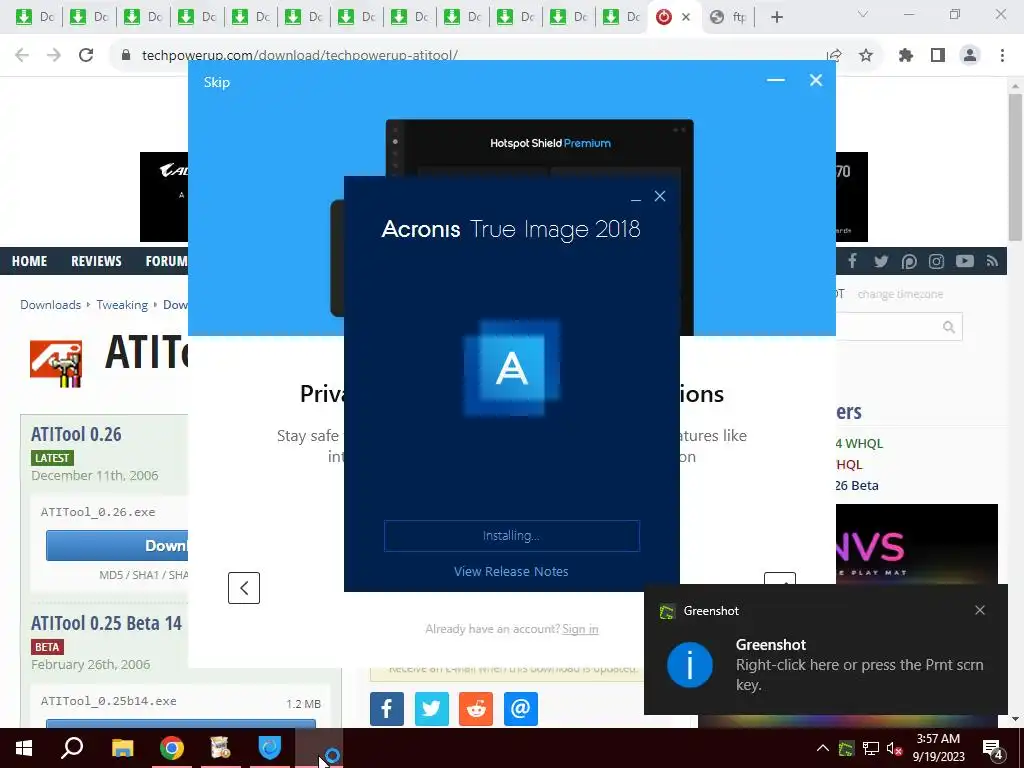
Task: Open Windows Start menu
Action: click(x=24, y=748)
